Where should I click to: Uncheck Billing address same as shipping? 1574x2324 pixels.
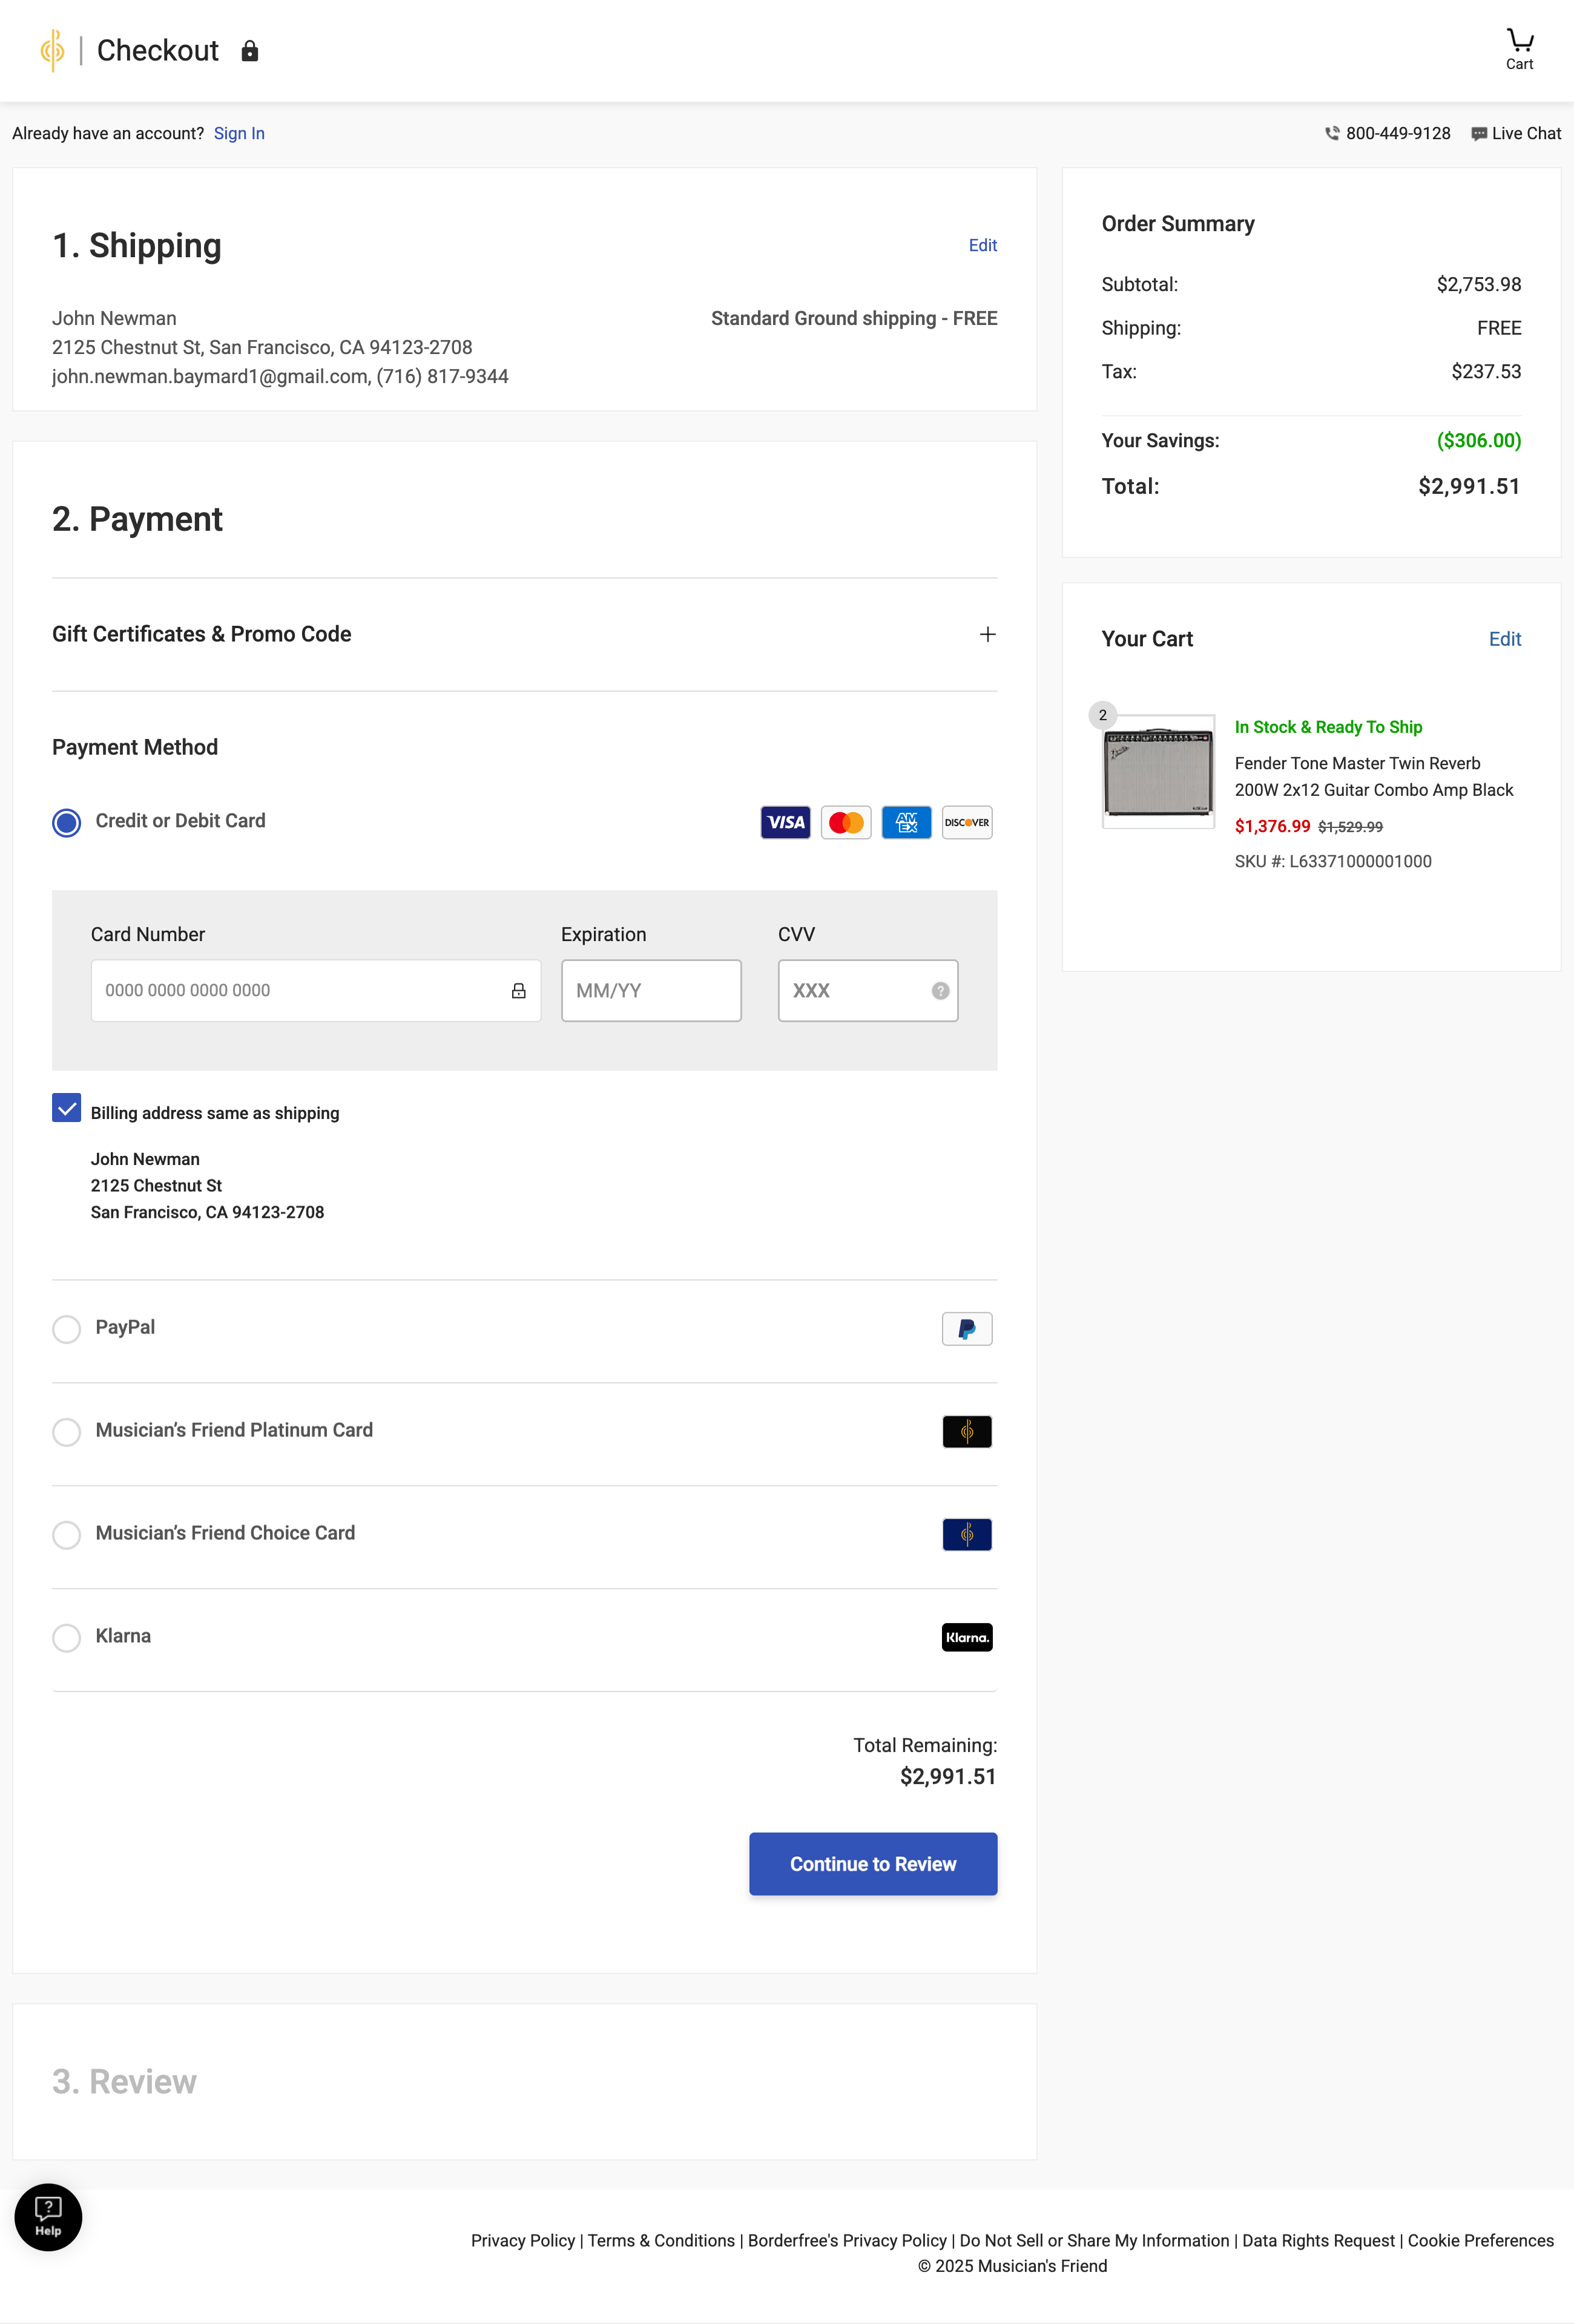coord(67,1108)
